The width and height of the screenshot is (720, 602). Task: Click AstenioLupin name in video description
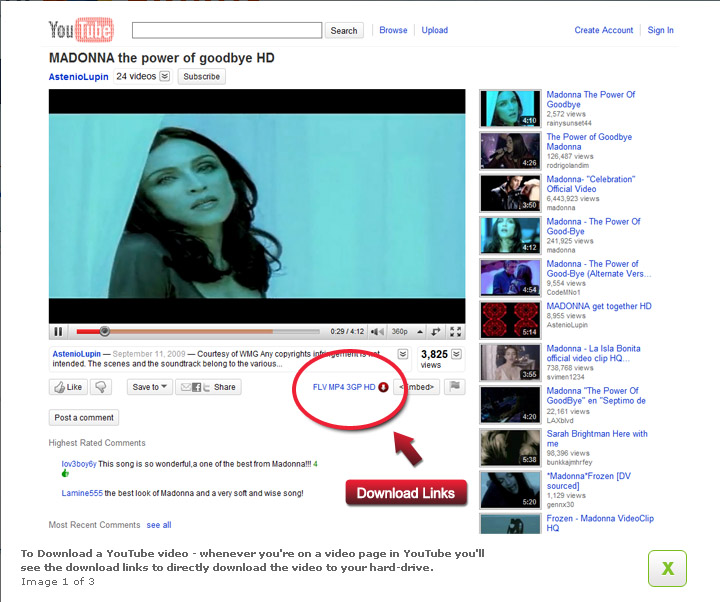pyautogui.click(x=77, y=354)
